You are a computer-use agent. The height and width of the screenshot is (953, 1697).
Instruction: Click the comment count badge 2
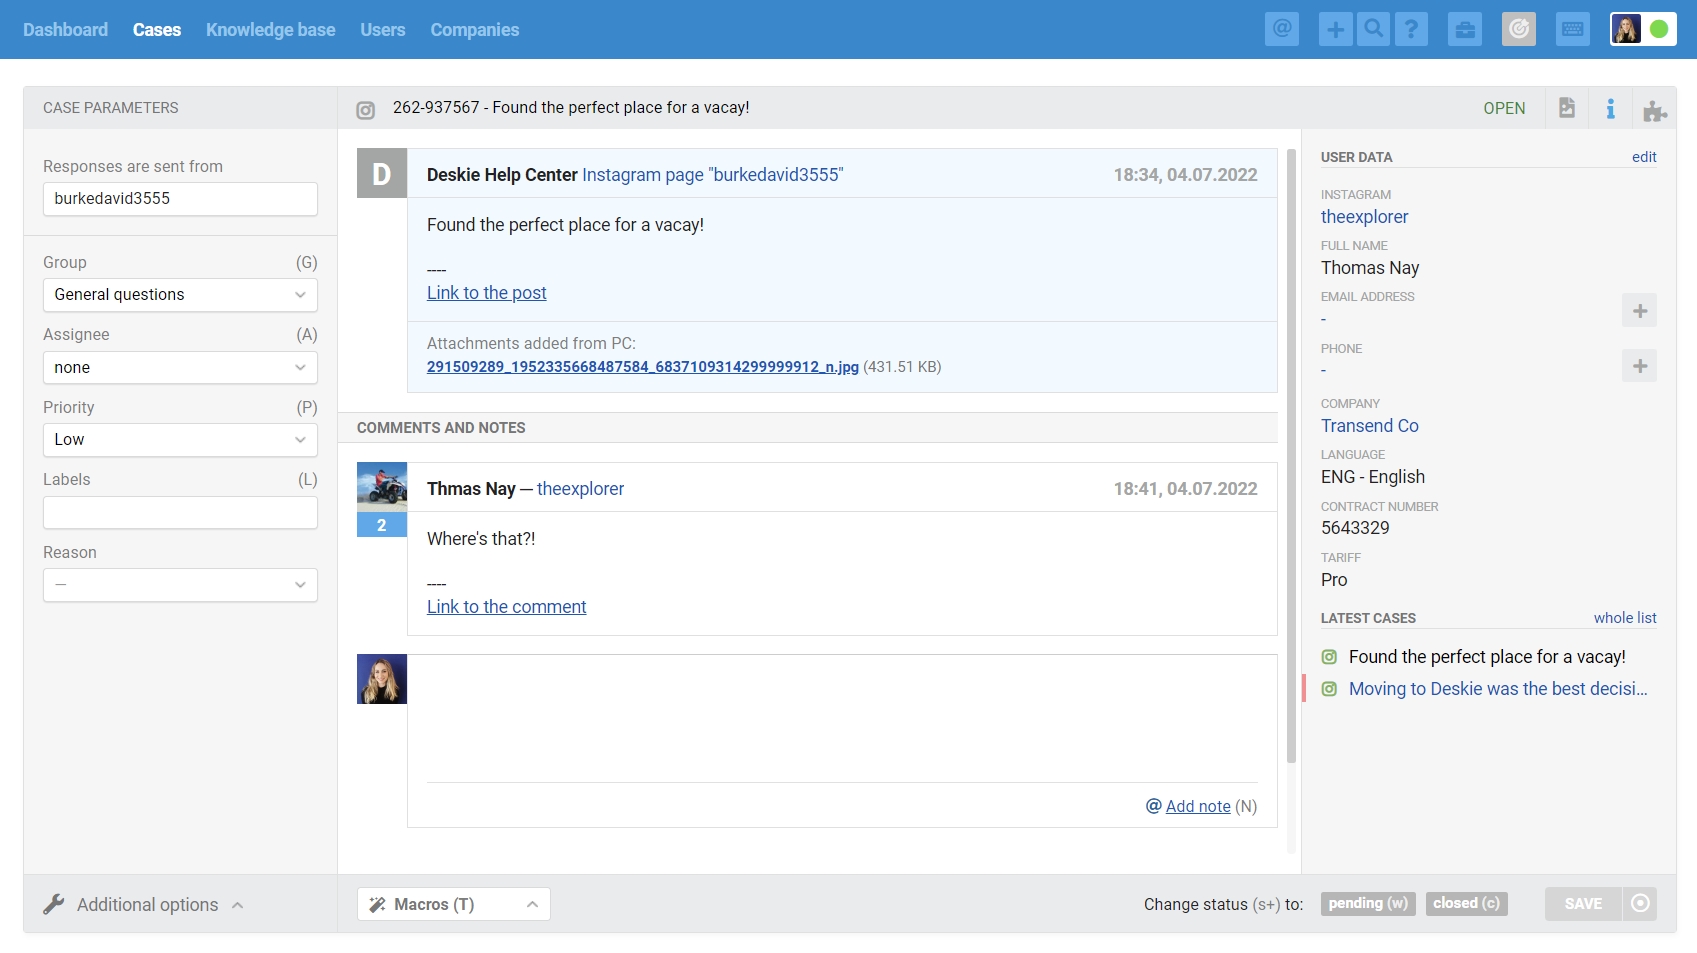tap(382, 525)
